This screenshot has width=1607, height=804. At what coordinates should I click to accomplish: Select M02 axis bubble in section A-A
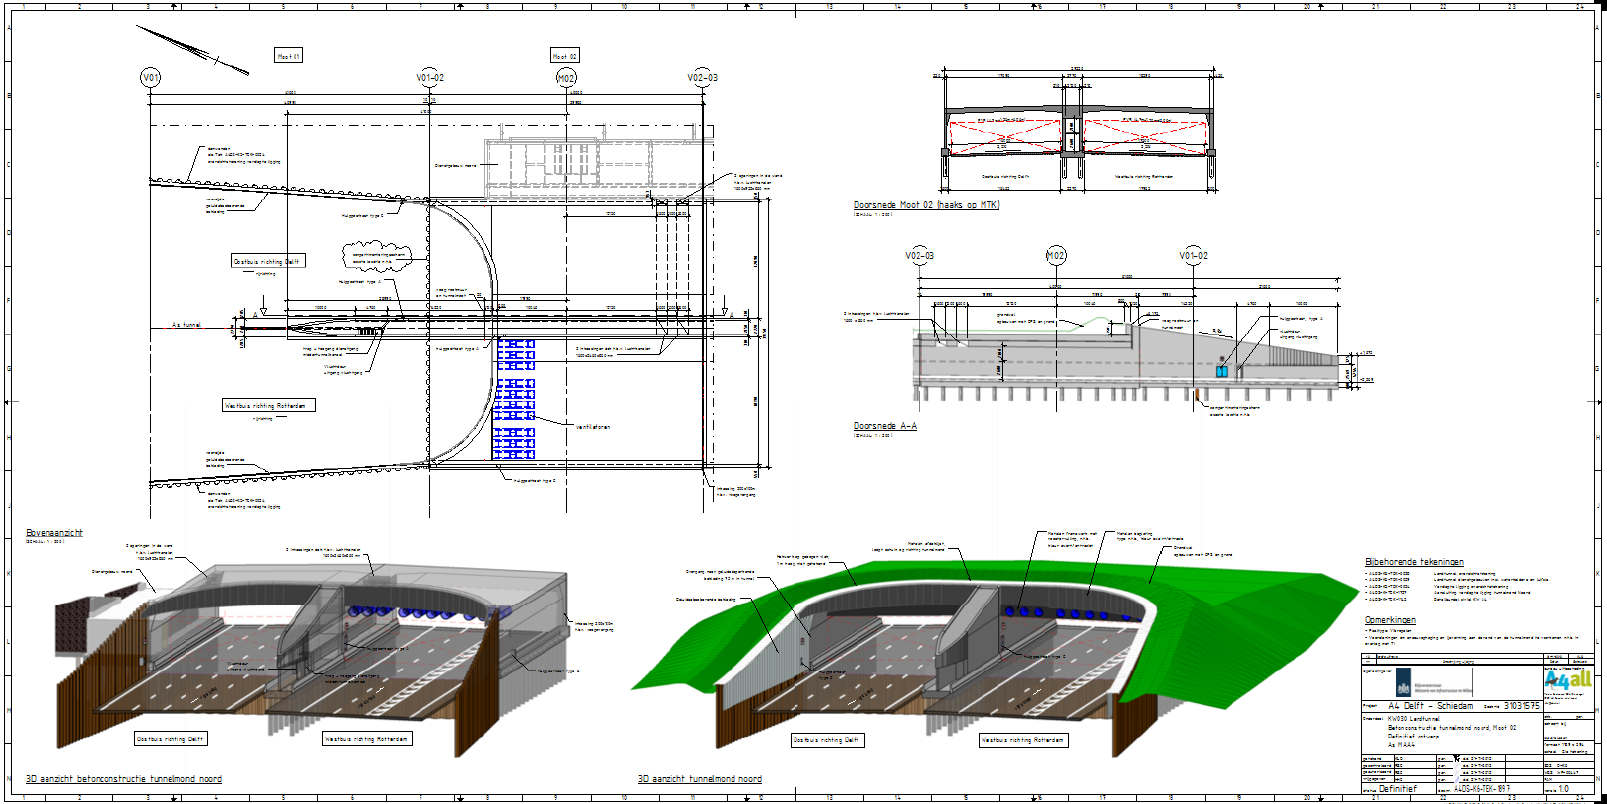1055,256
